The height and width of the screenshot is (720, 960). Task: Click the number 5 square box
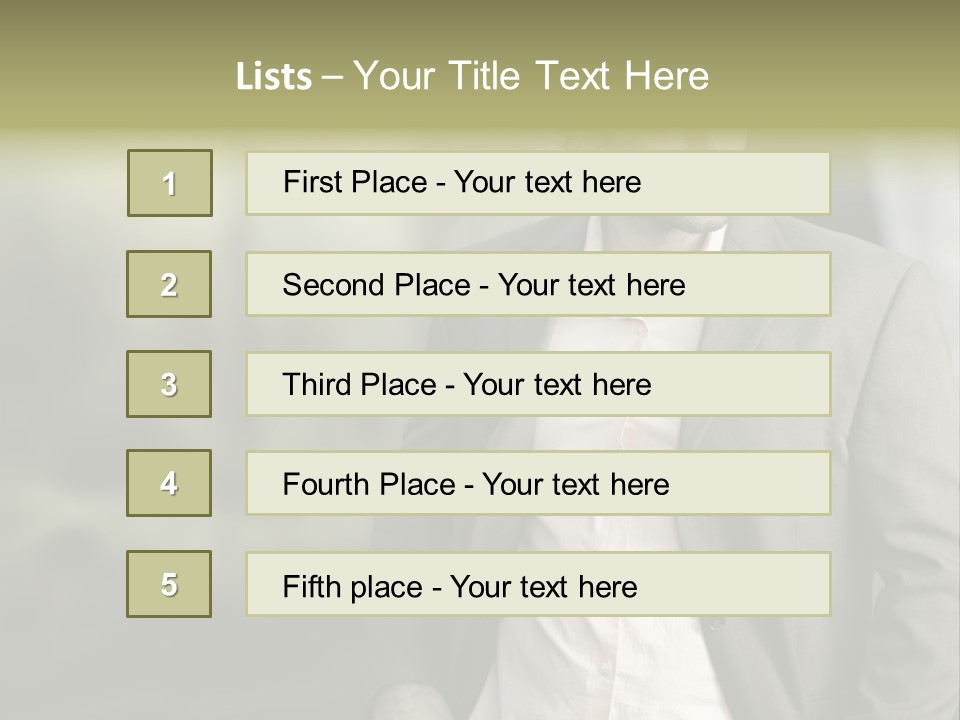[x=169, y=584]
